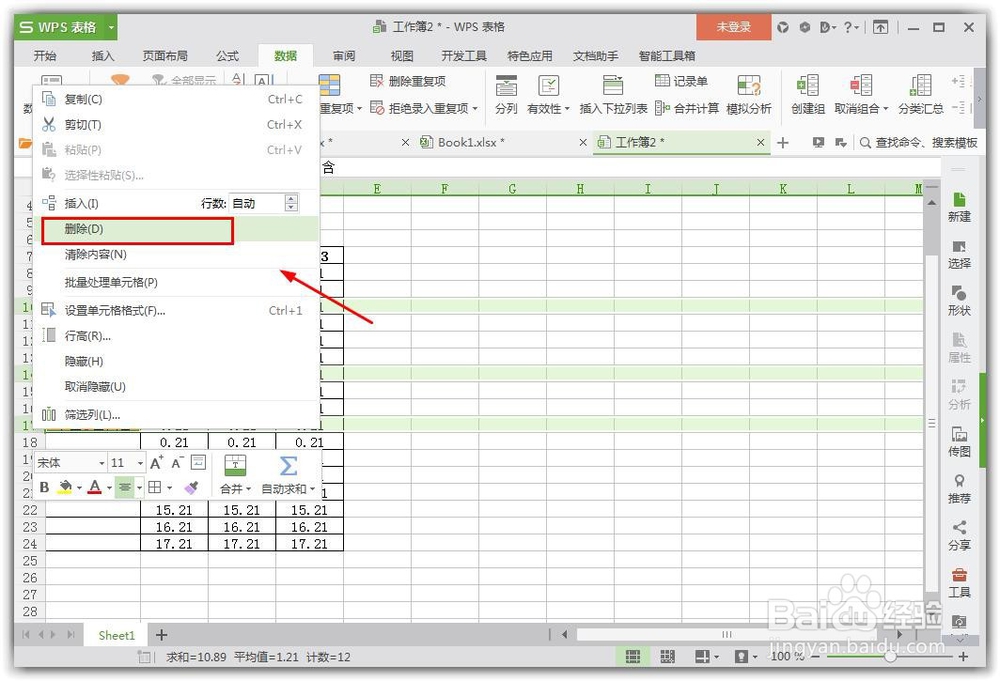Click the red font color swatch
1000x681 pixels.
pyautogui.click(x=95, y=488)
